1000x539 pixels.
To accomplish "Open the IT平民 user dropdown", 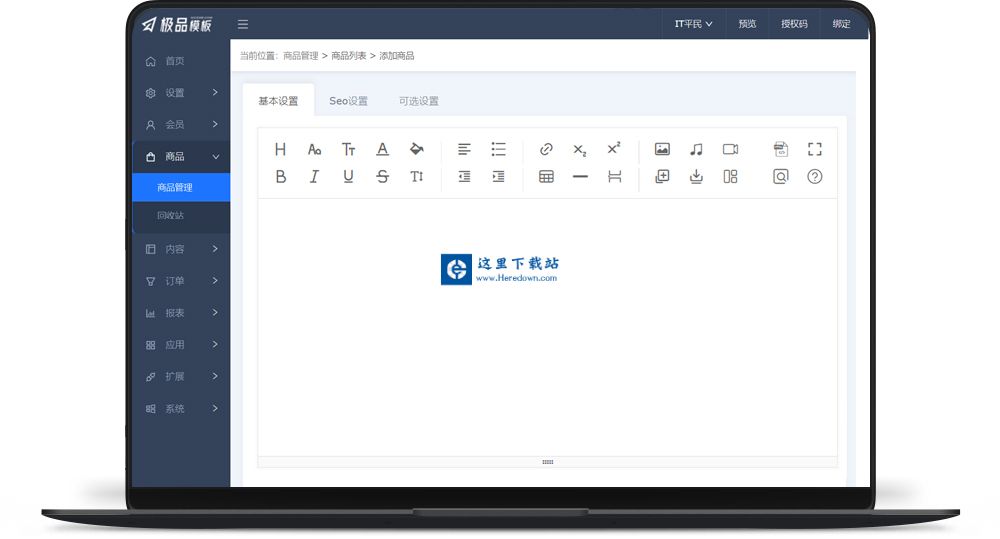I will 693,24.
